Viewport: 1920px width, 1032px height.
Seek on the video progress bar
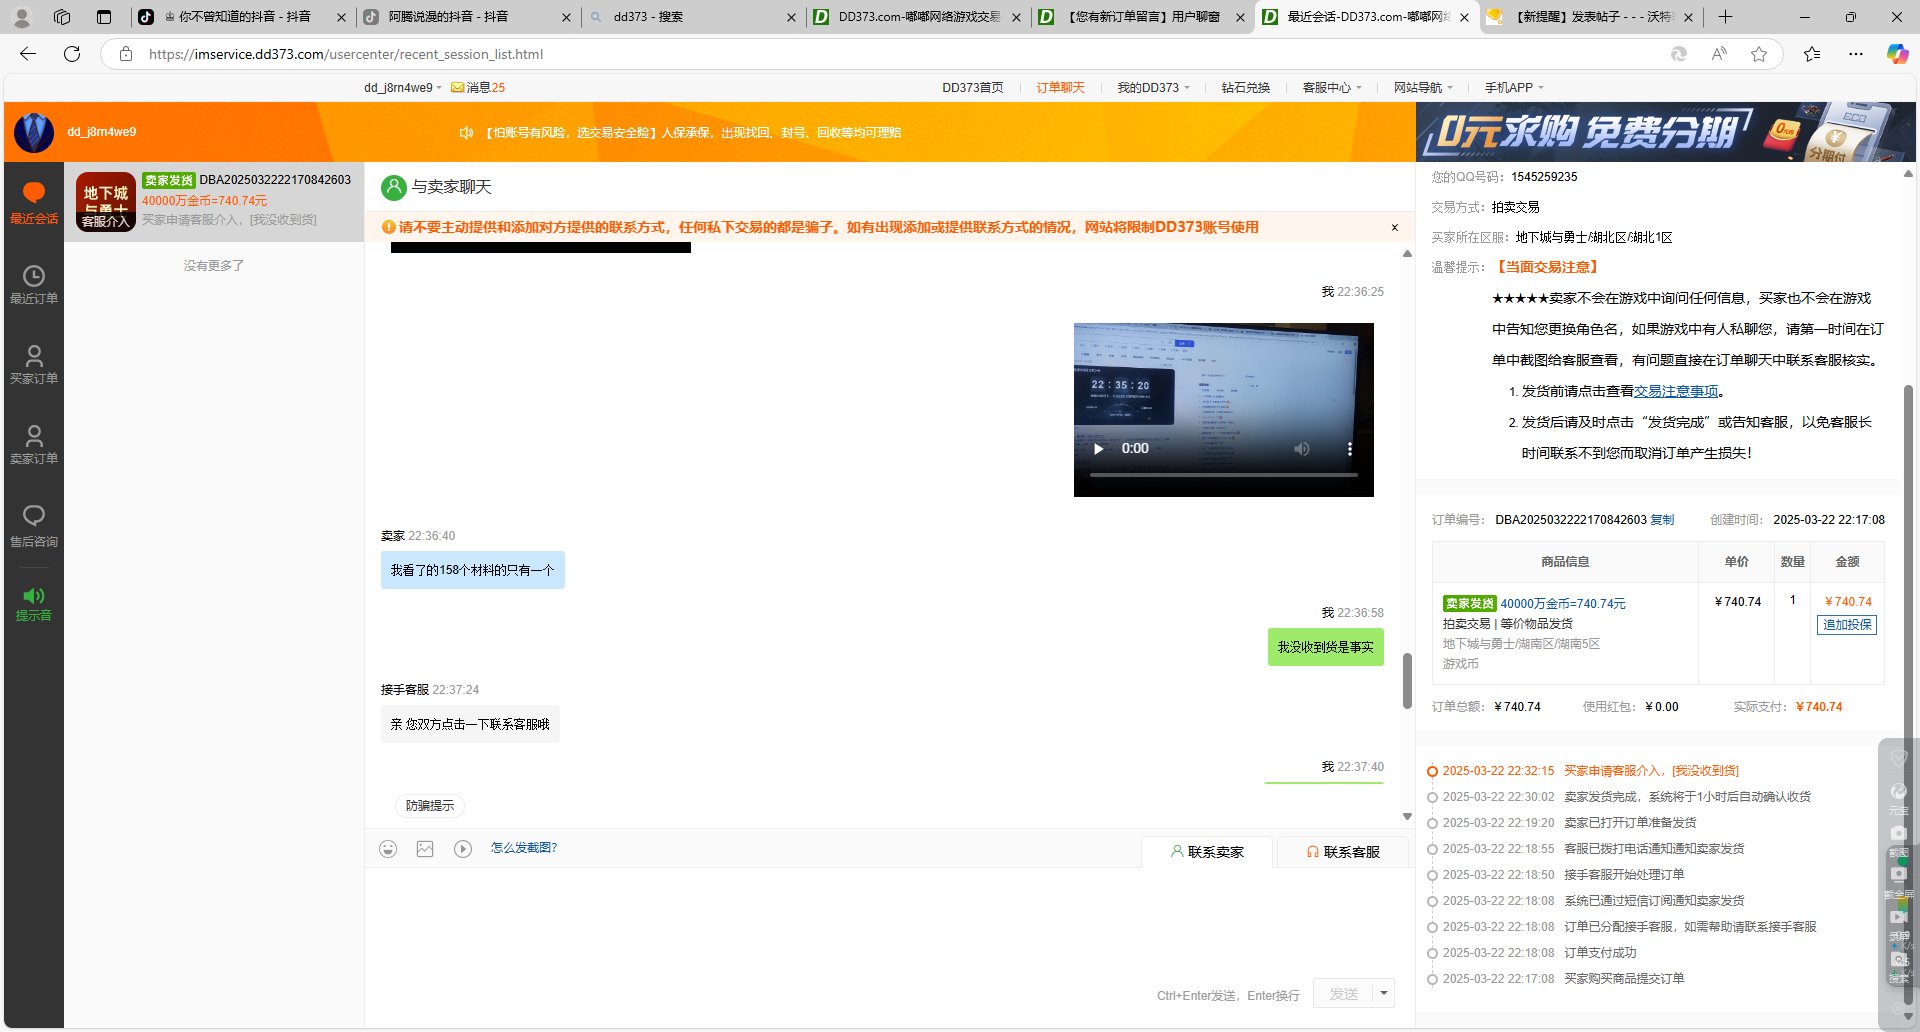click(x=1223, y=475)
